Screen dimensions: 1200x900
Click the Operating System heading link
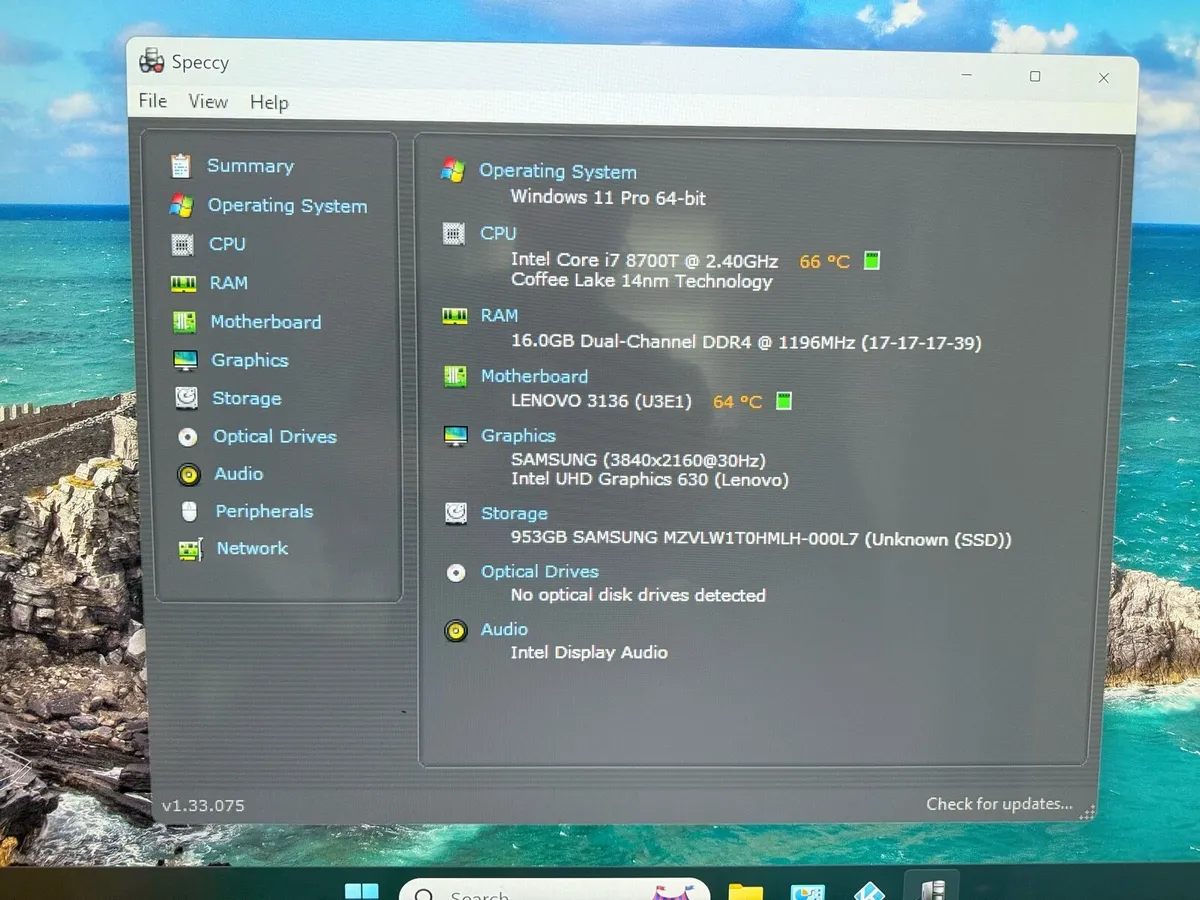[558, 171]
